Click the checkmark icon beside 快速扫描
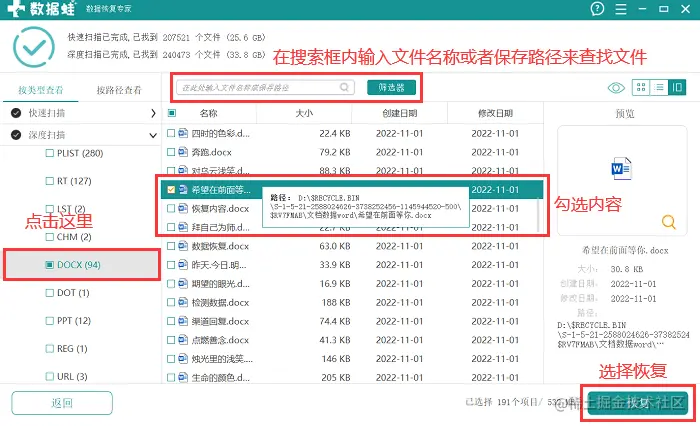This screenshot has width=700, height=426. tap(16, 113)
